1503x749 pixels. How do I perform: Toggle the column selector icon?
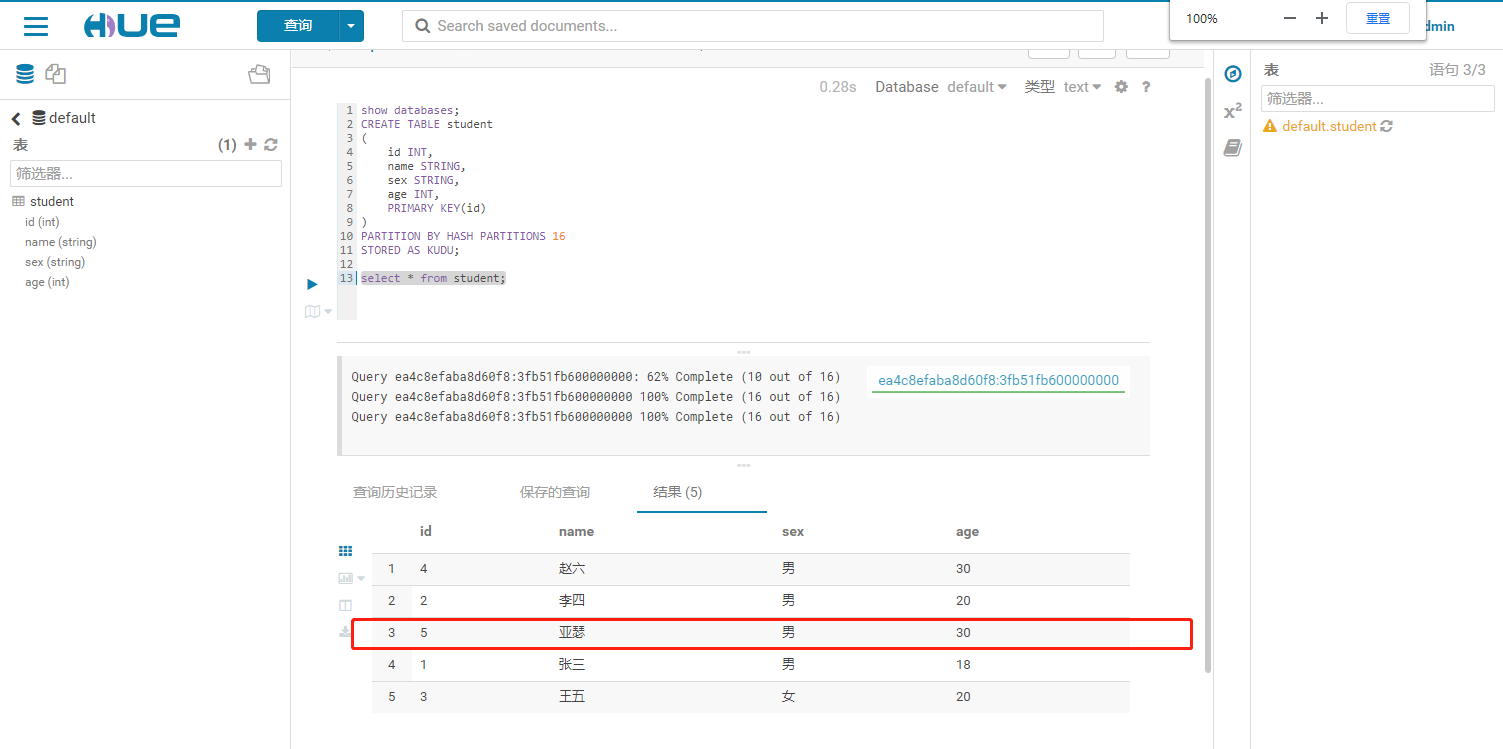[345, 605]
